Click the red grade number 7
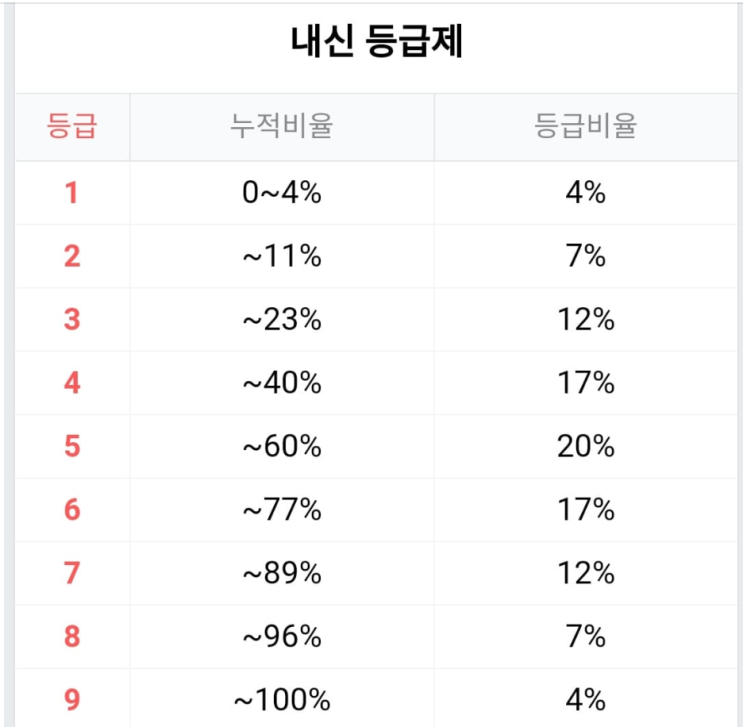 72,573
